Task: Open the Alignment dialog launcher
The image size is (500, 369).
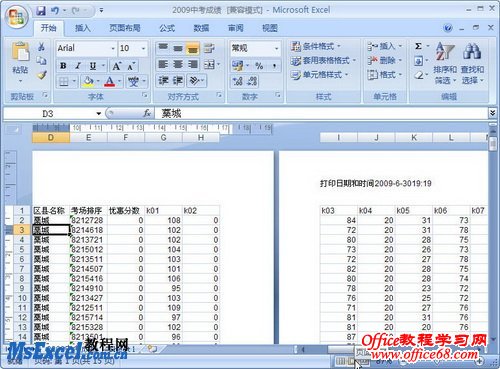Action: [219, 95]
